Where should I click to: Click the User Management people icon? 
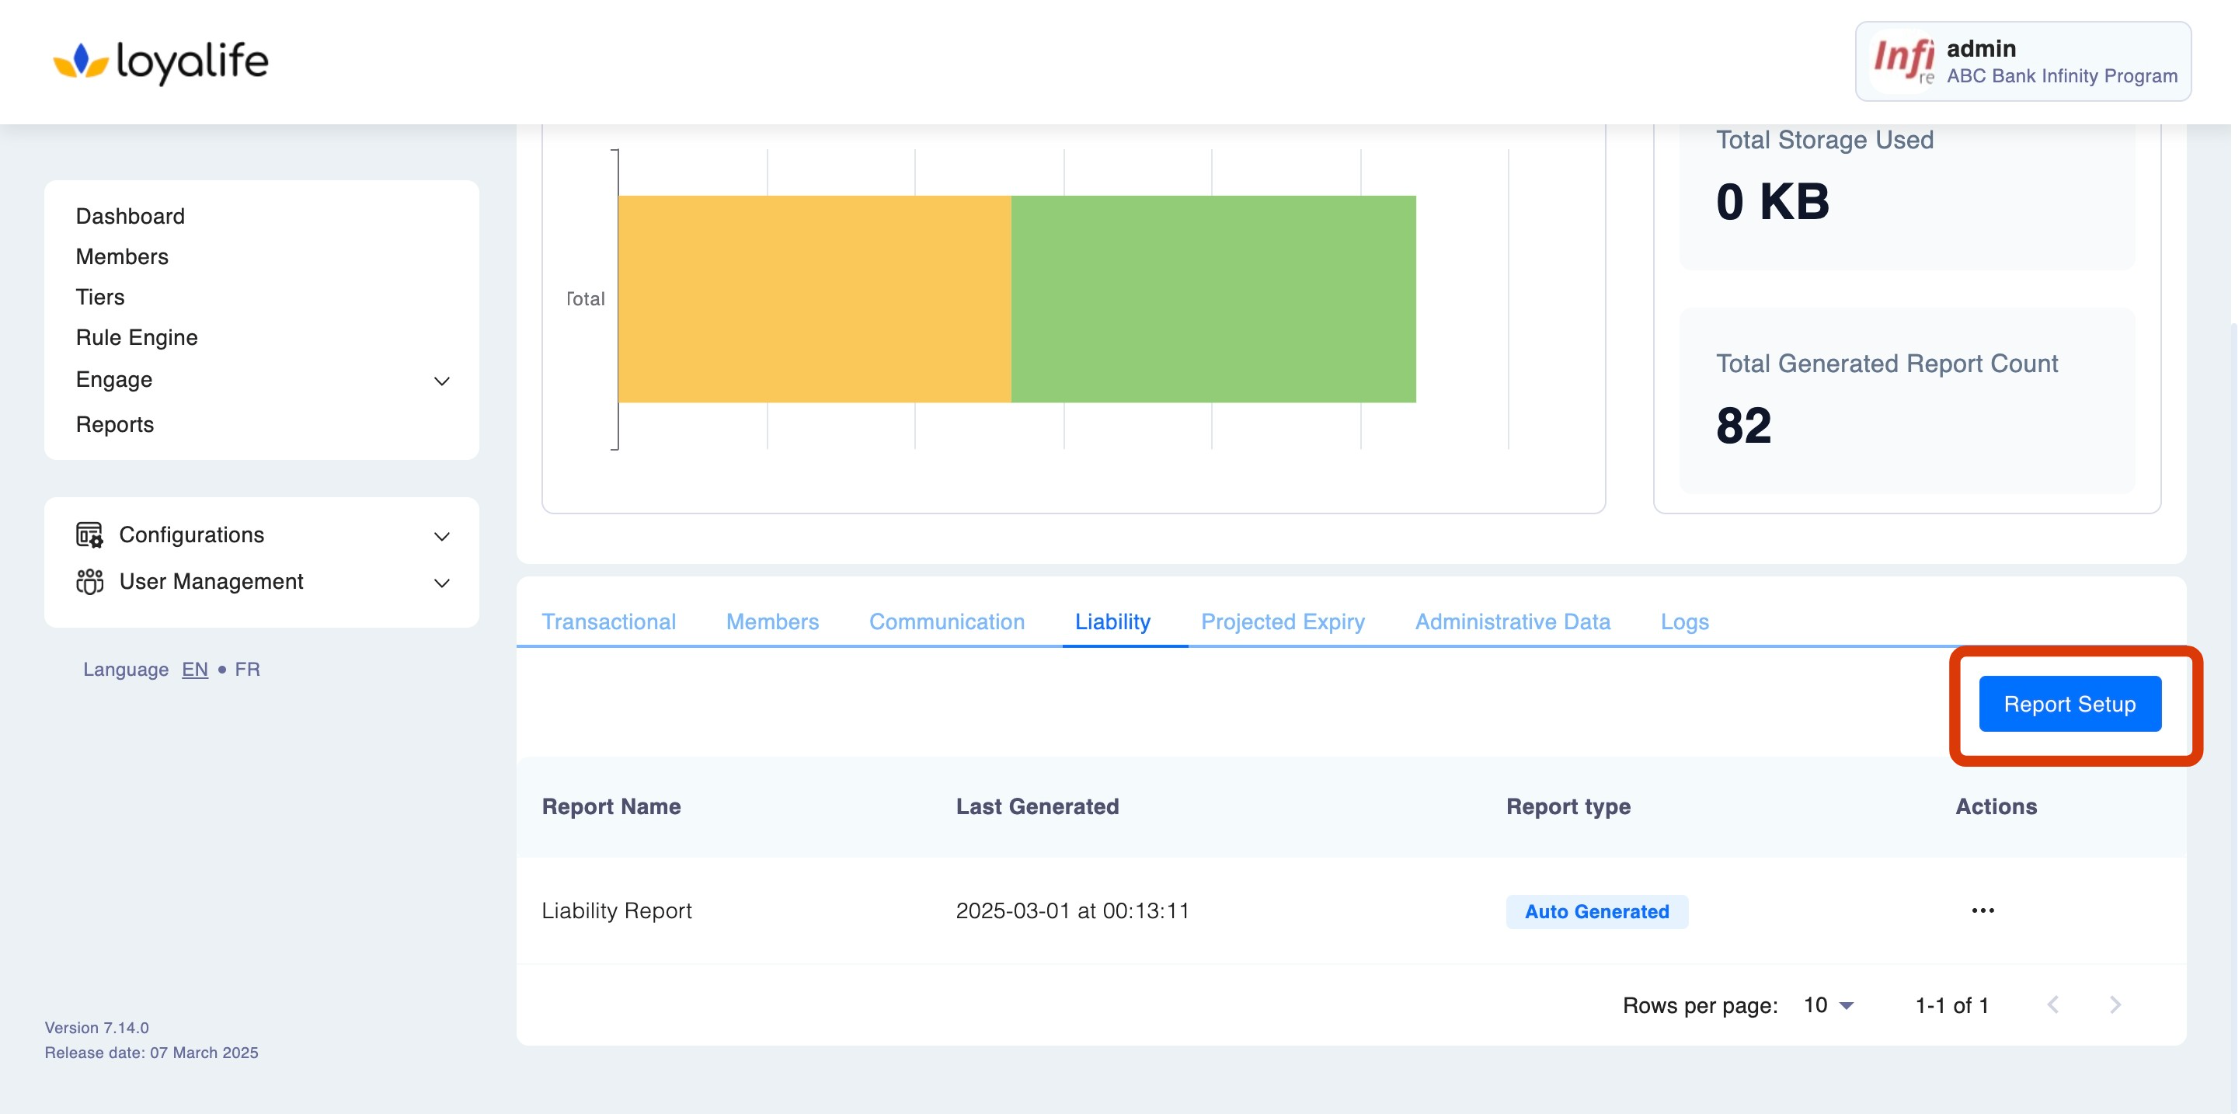pos(89,581)
